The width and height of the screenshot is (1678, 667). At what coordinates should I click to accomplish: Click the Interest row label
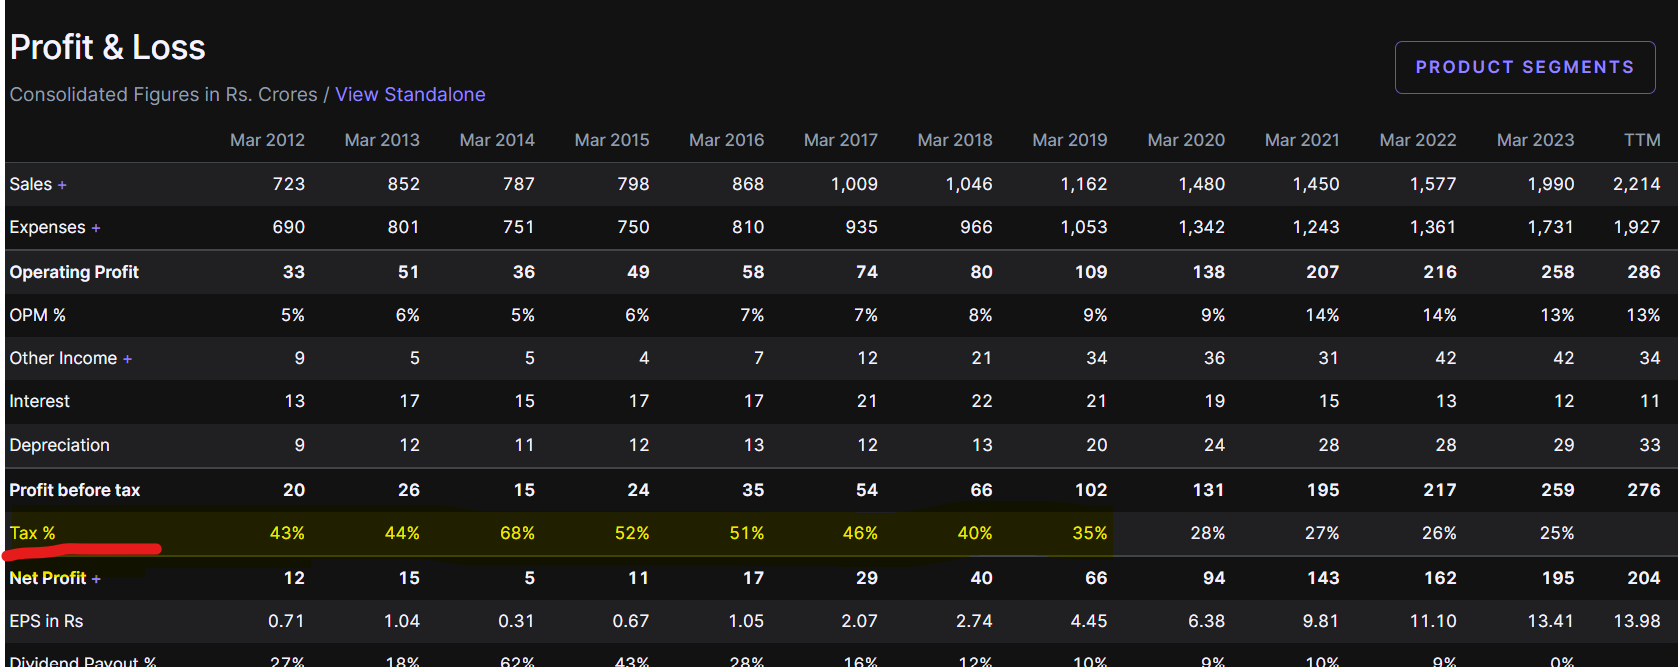coord(39,401)
